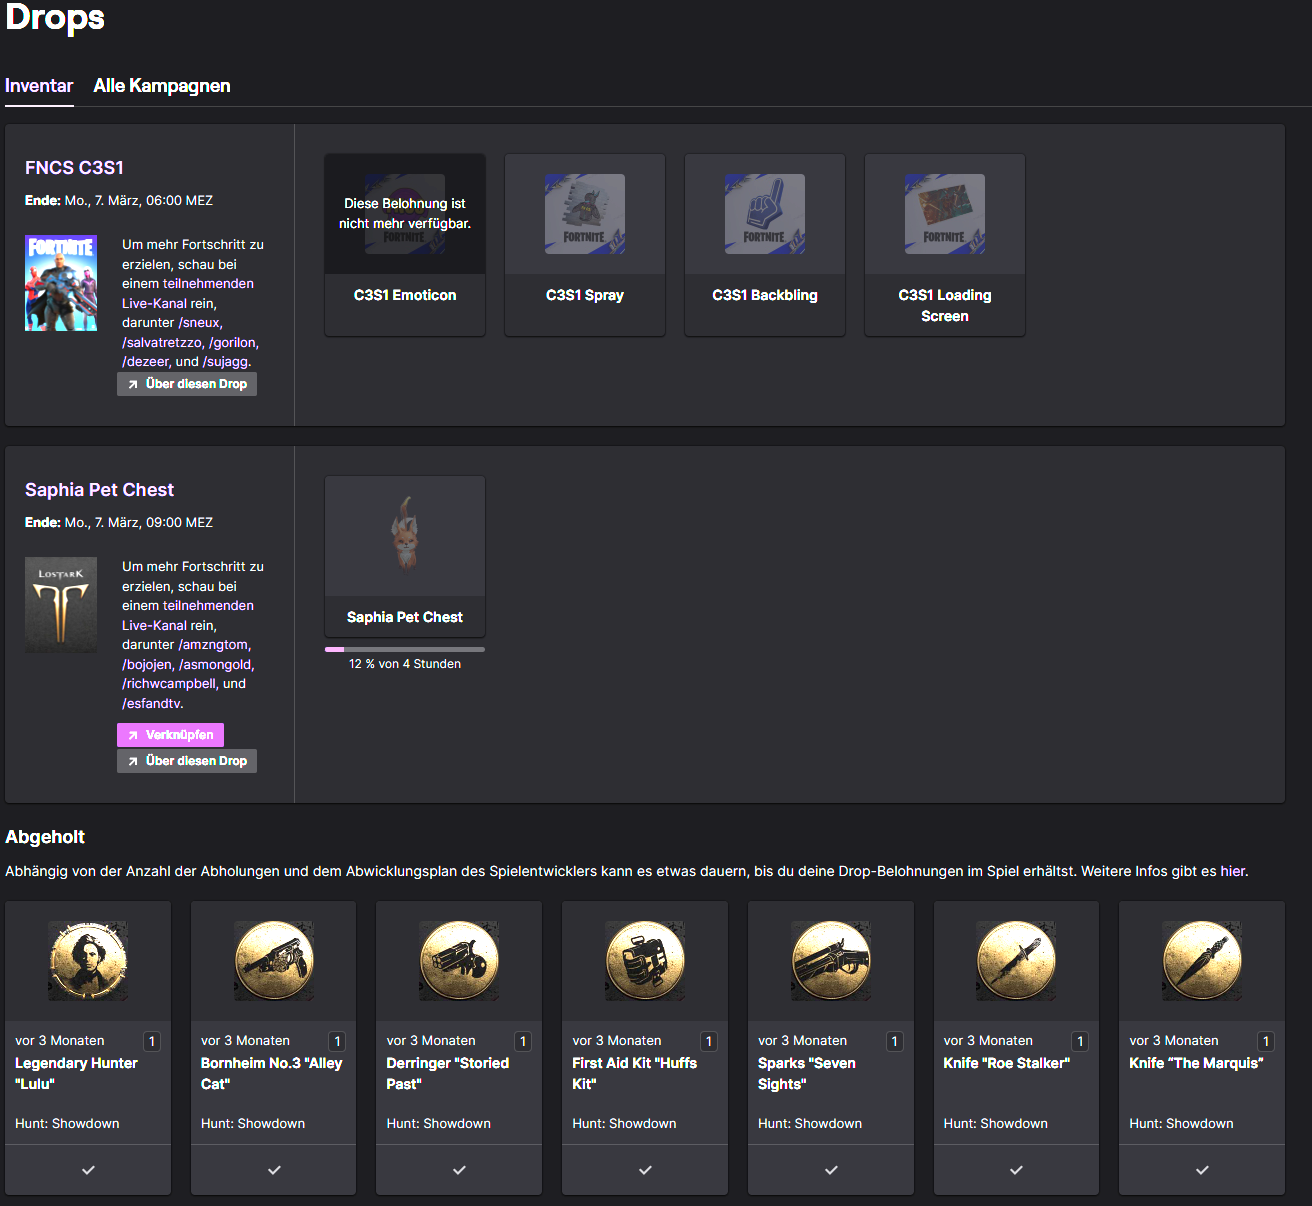
Task: Click the Knife The Marquis coin icon
Action: 1202,961
